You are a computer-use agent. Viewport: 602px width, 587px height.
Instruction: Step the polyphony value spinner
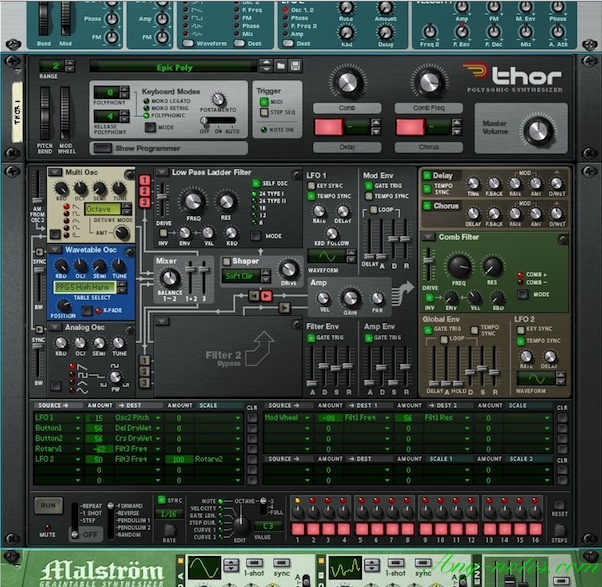(124, 92)
